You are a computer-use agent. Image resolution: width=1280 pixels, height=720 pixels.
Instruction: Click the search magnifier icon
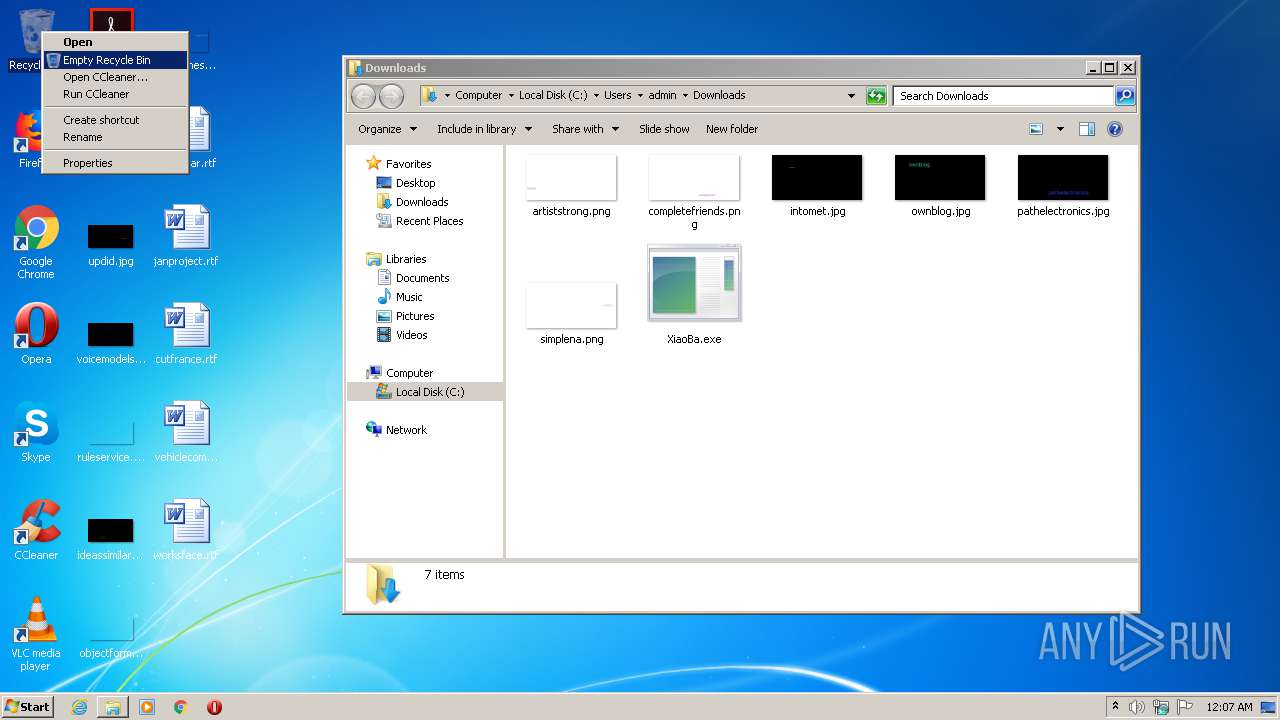[1124, 96]
